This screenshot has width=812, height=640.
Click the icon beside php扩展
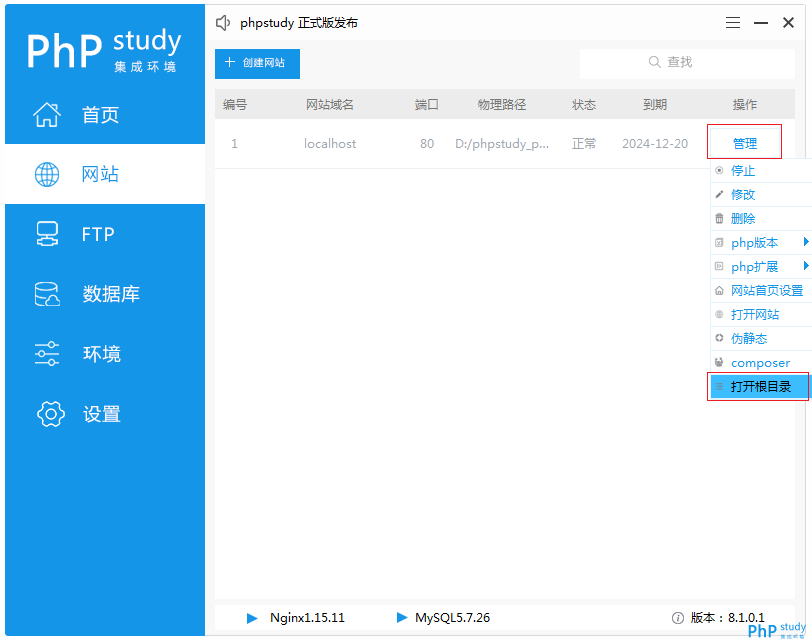click(x=719, y=267)
